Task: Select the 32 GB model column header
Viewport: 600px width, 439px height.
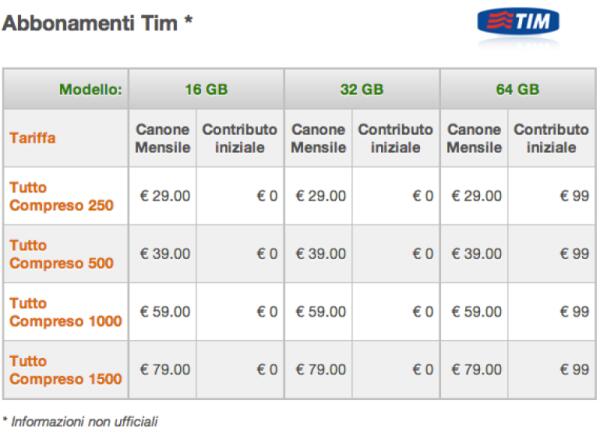Action: [362, 89]
